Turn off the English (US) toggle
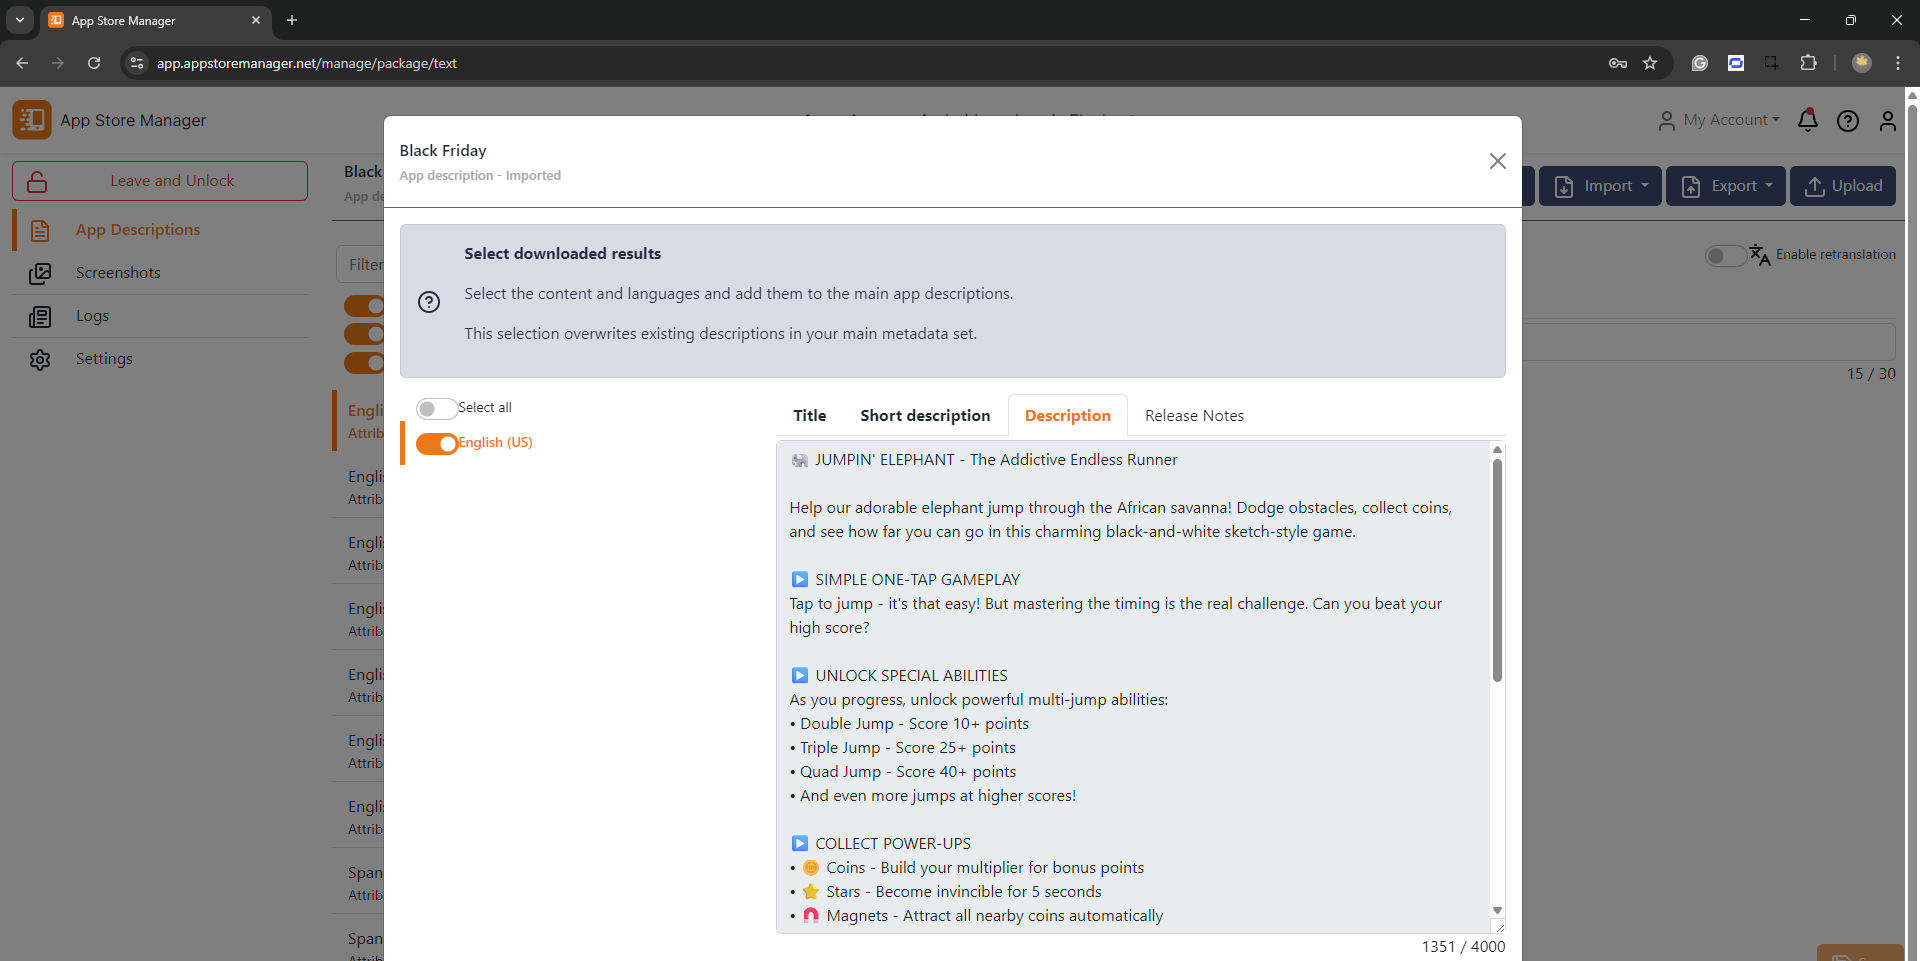This screenshot has height=961, width=1920. coord(436,443)
